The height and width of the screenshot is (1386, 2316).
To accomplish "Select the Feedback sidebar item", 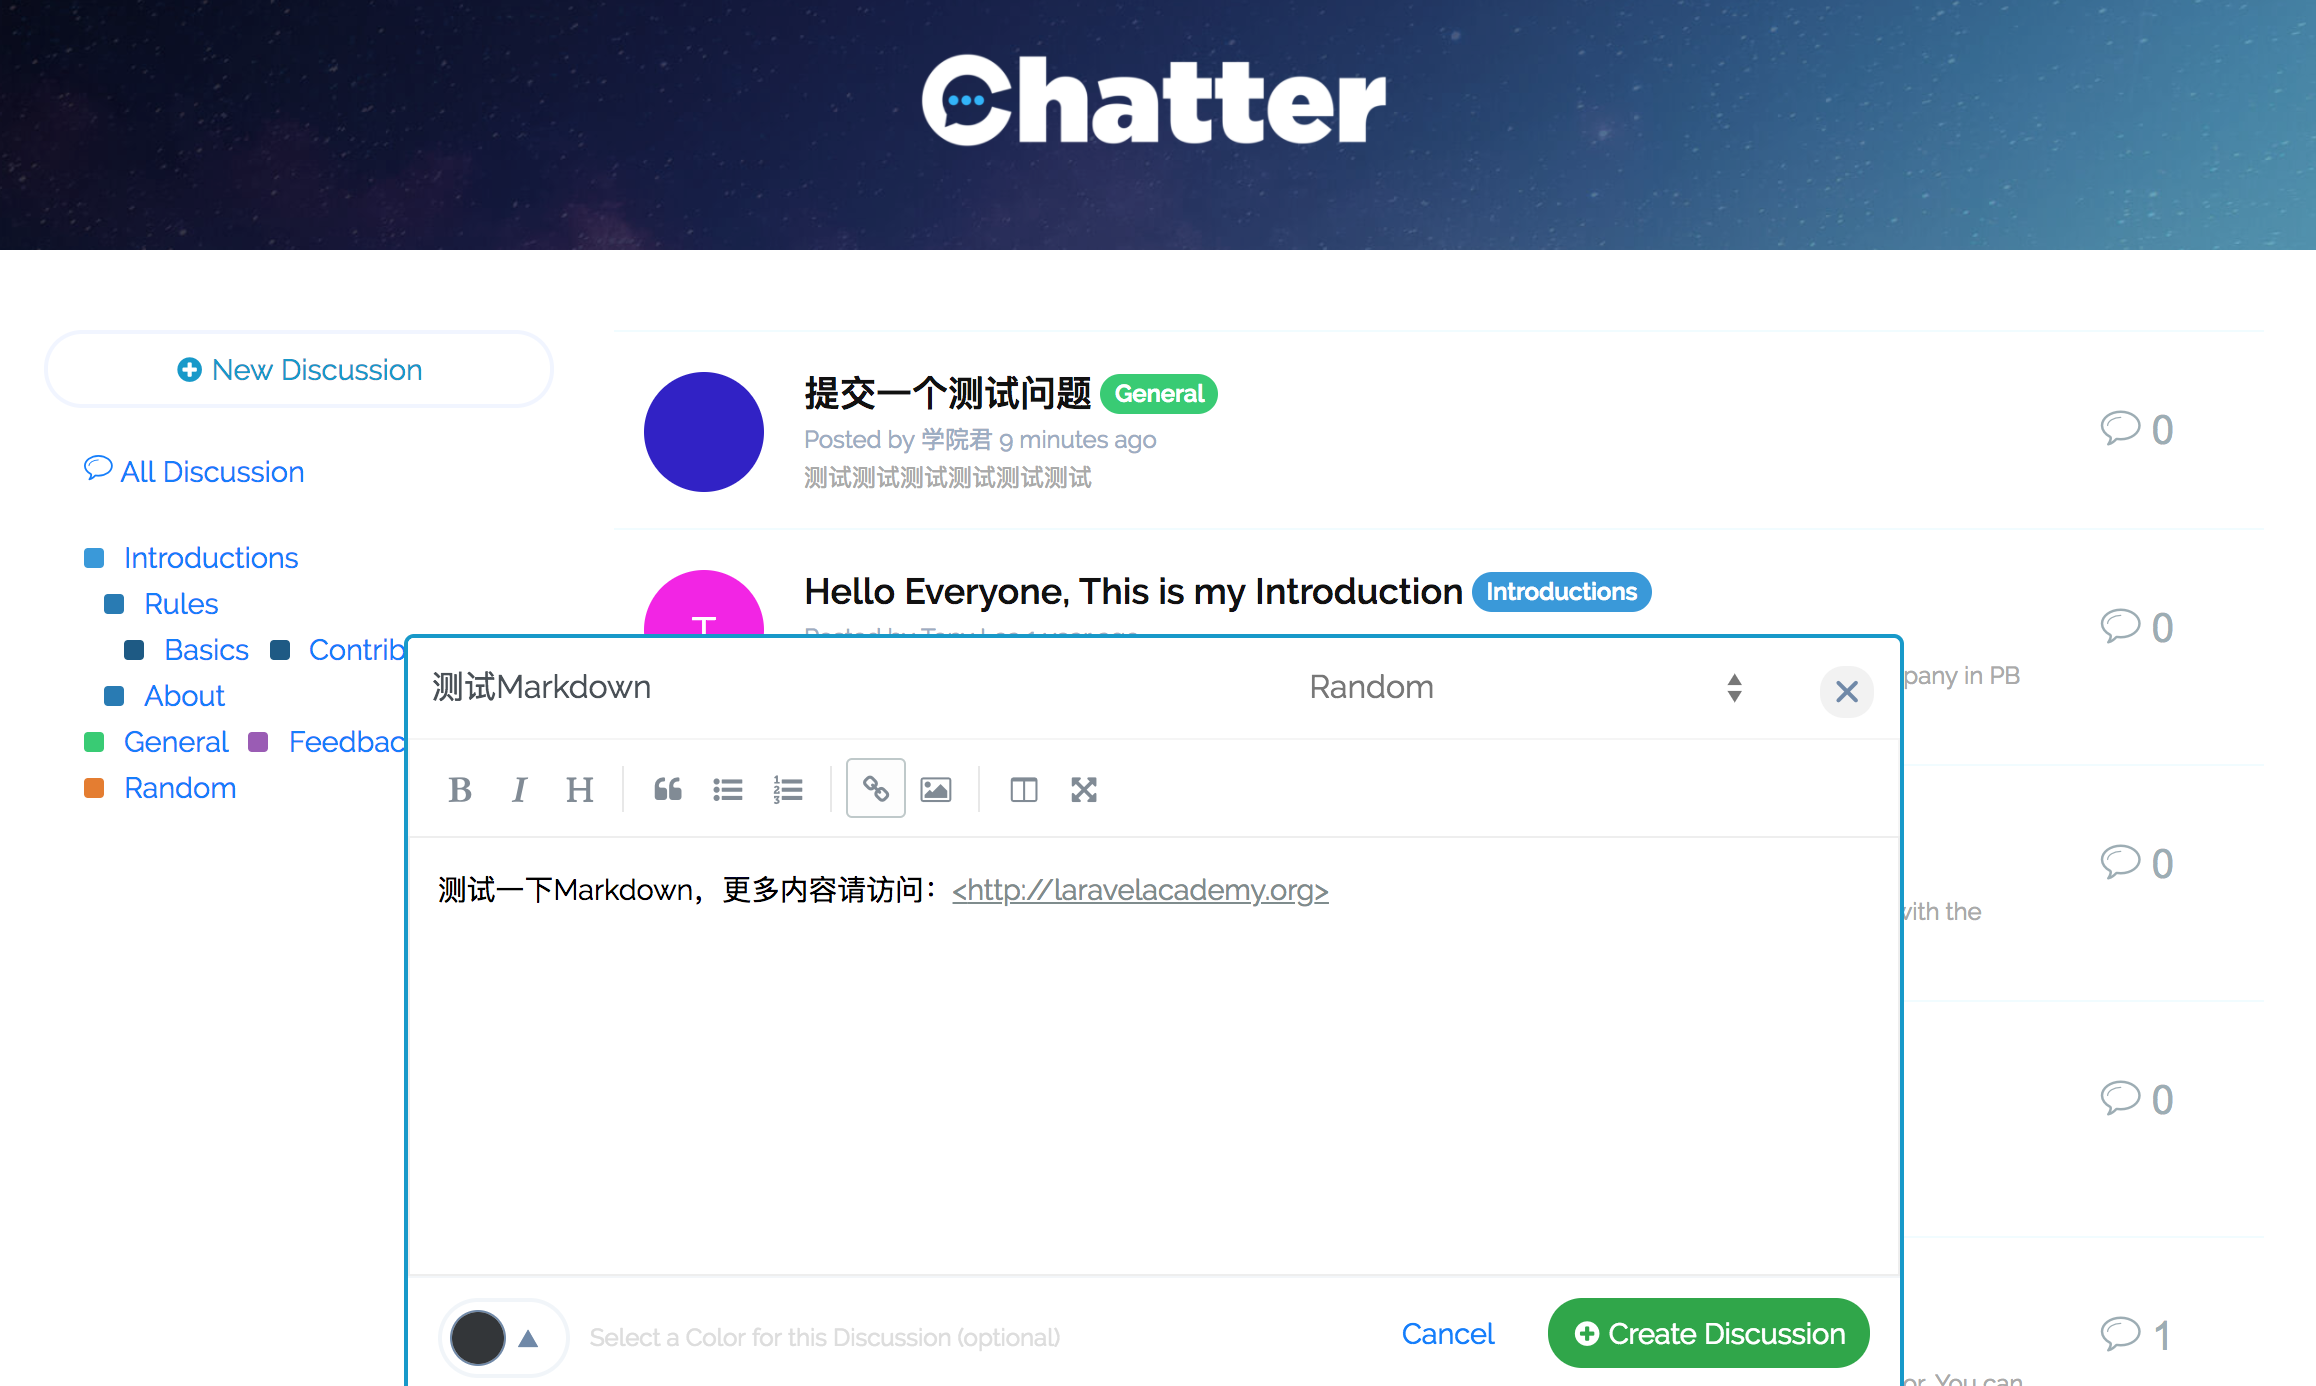I will click(x=346, y=741).
